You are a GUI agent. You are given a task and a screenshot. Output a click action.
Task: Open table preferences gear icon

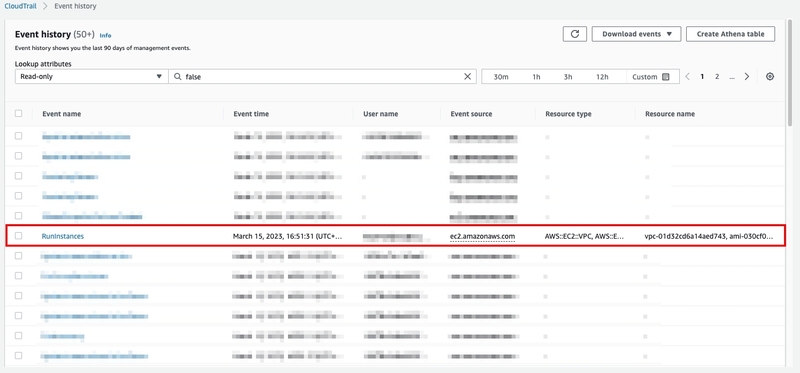coord(770,77)
